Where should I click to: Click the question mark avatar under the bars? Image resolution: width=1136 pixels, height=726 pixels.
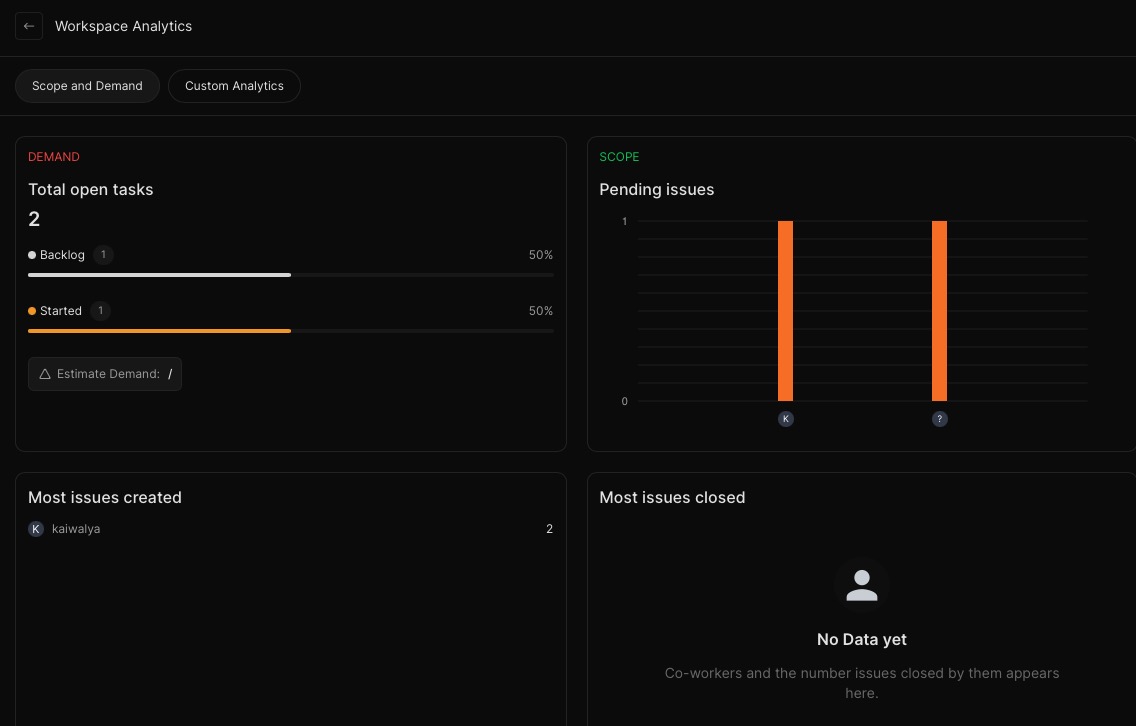click(940, 419)
